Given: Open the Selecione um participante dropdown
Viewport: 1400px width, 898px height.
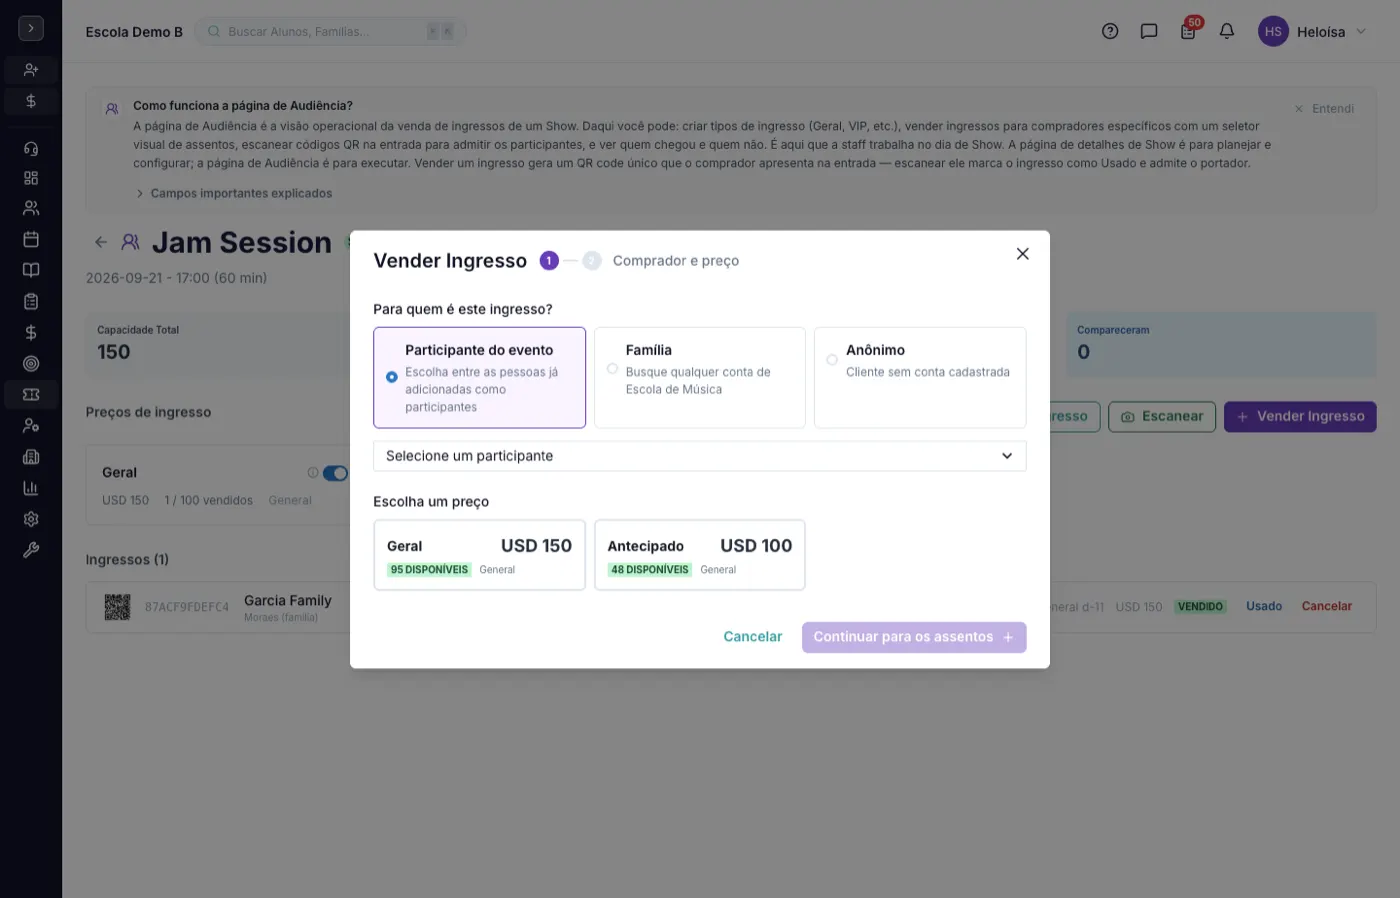Looking at the screenshot, I should (700, 456).
